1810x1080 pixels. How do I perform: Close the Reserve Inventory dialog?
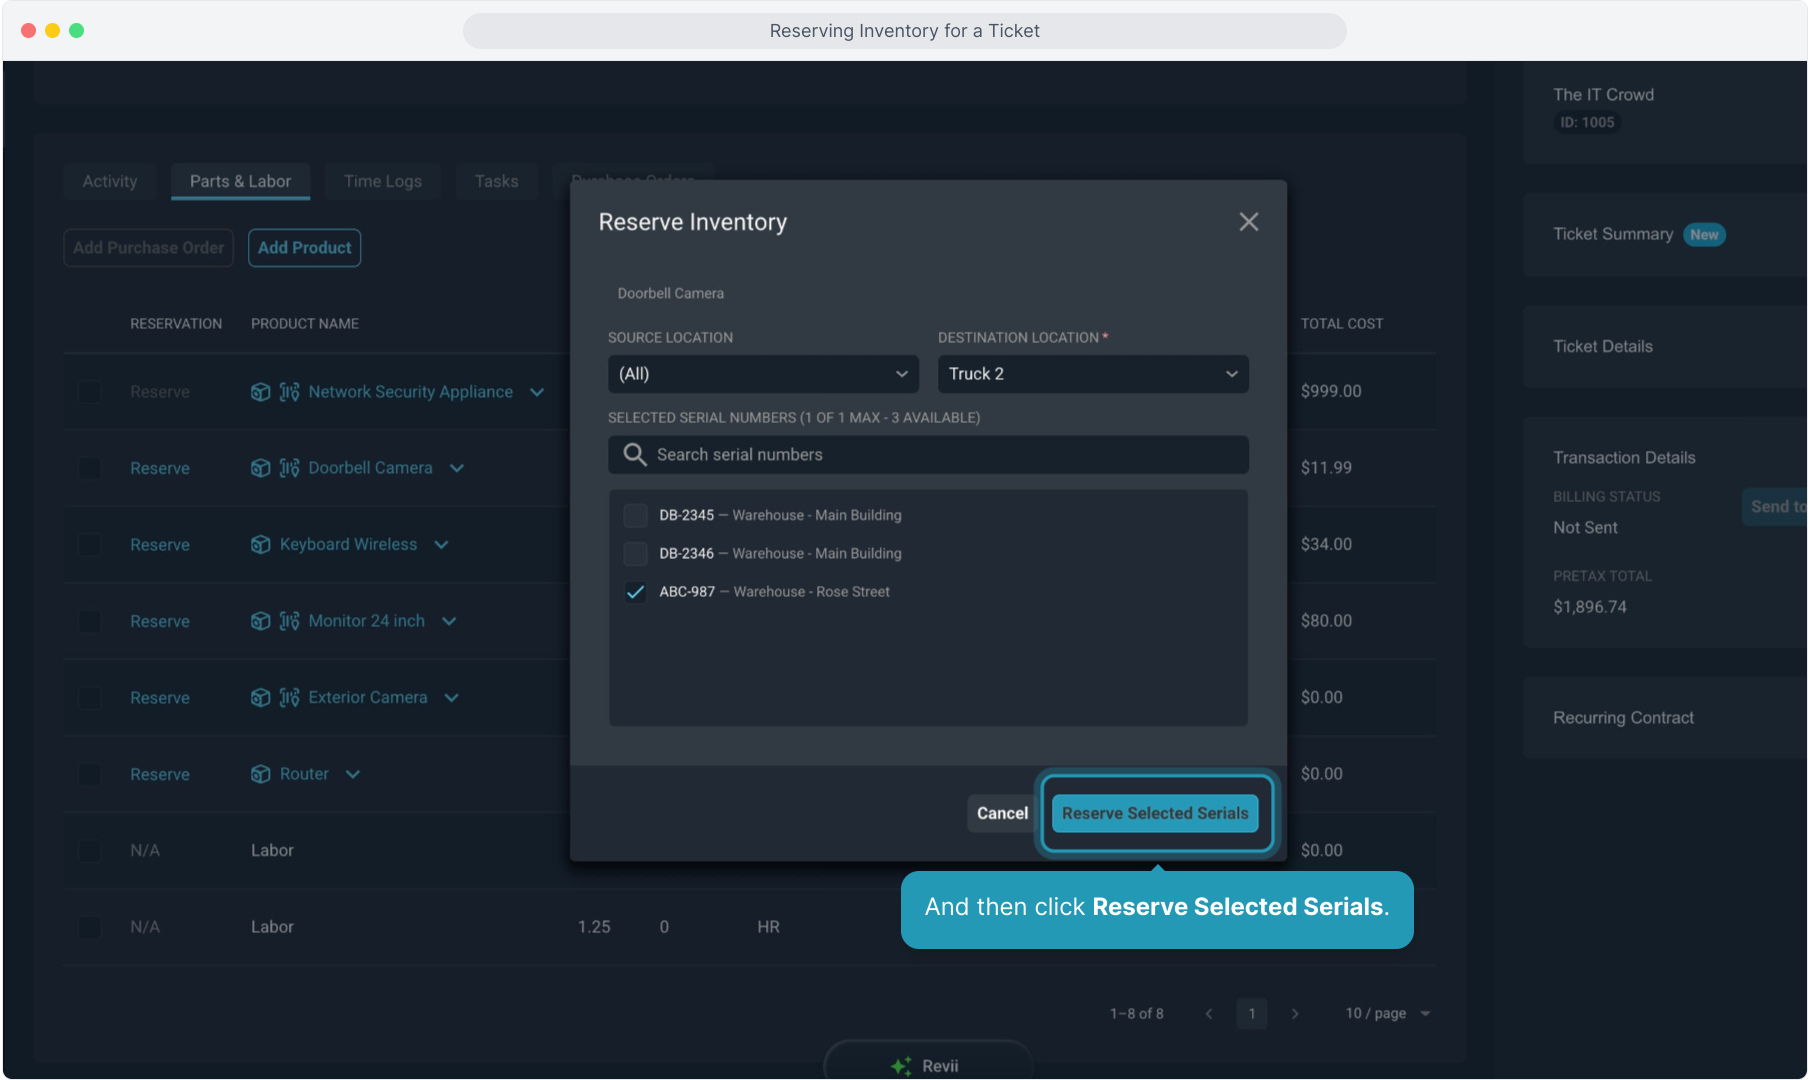tap(1248, 222)
